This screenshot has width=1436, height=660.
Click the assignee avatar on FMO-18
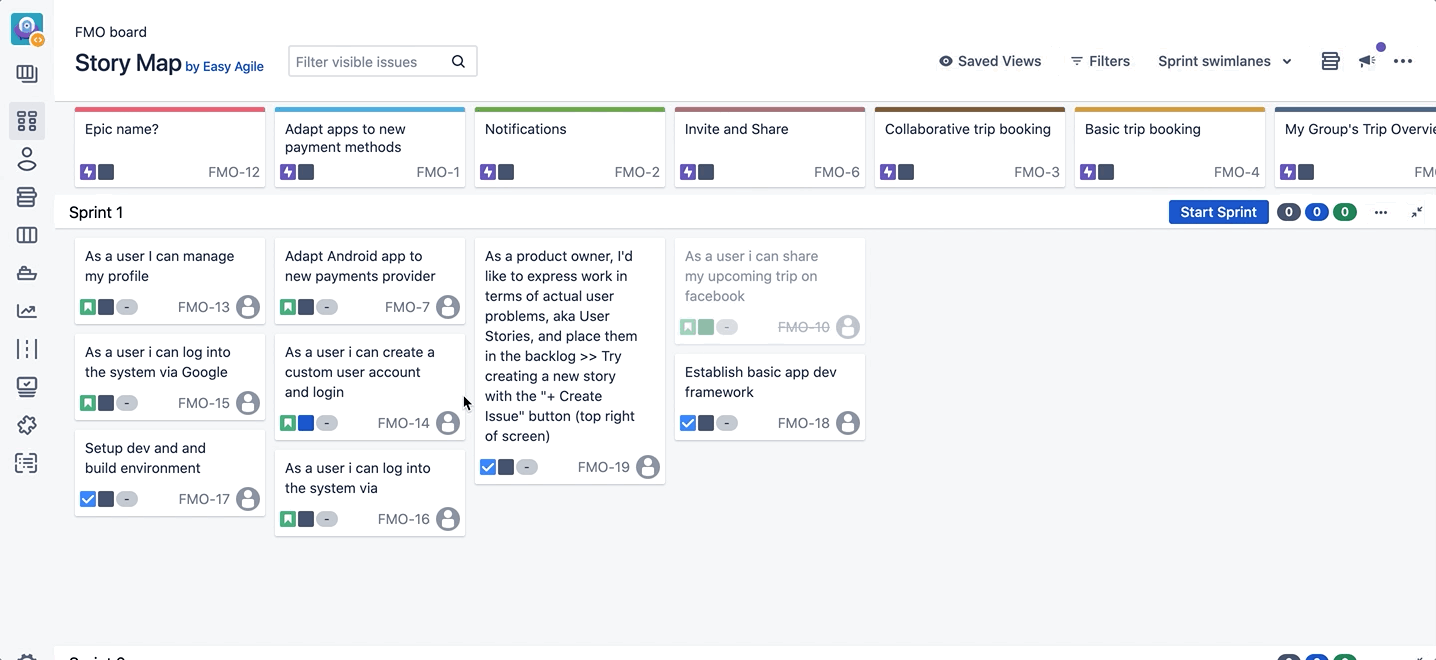tap(848, 423)
